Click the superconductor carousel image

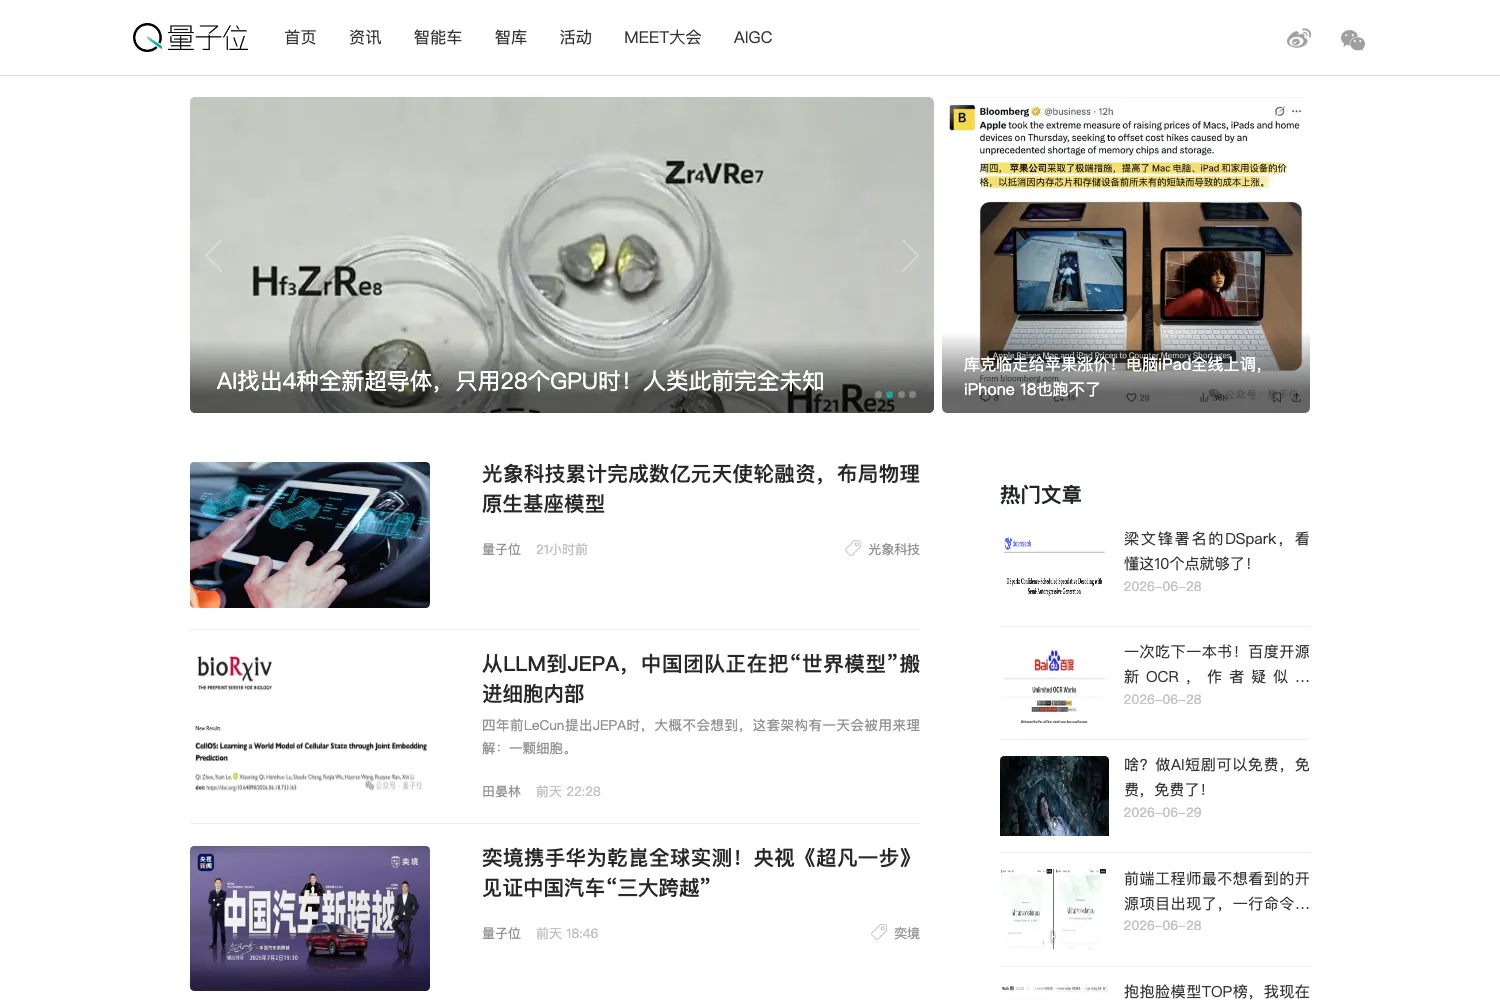pyautogui.click(x=562, y=255)
